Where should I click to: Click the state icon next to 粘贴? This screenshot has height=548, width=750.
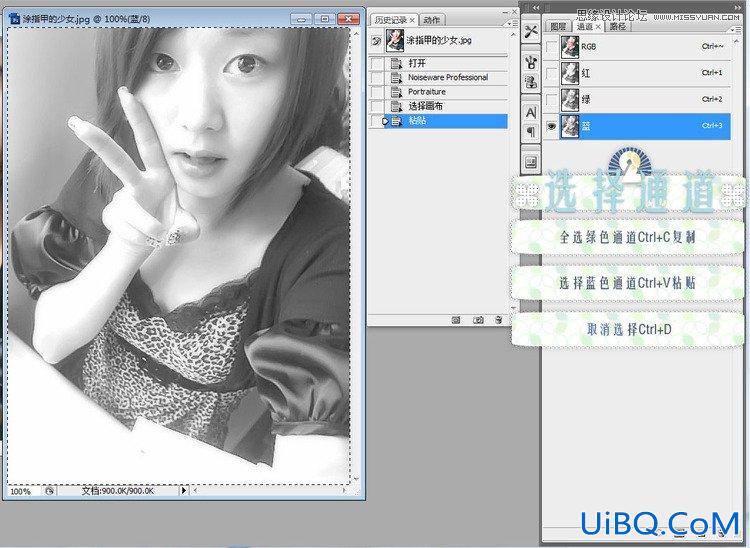pyautogui.click(x=397, y=121)
